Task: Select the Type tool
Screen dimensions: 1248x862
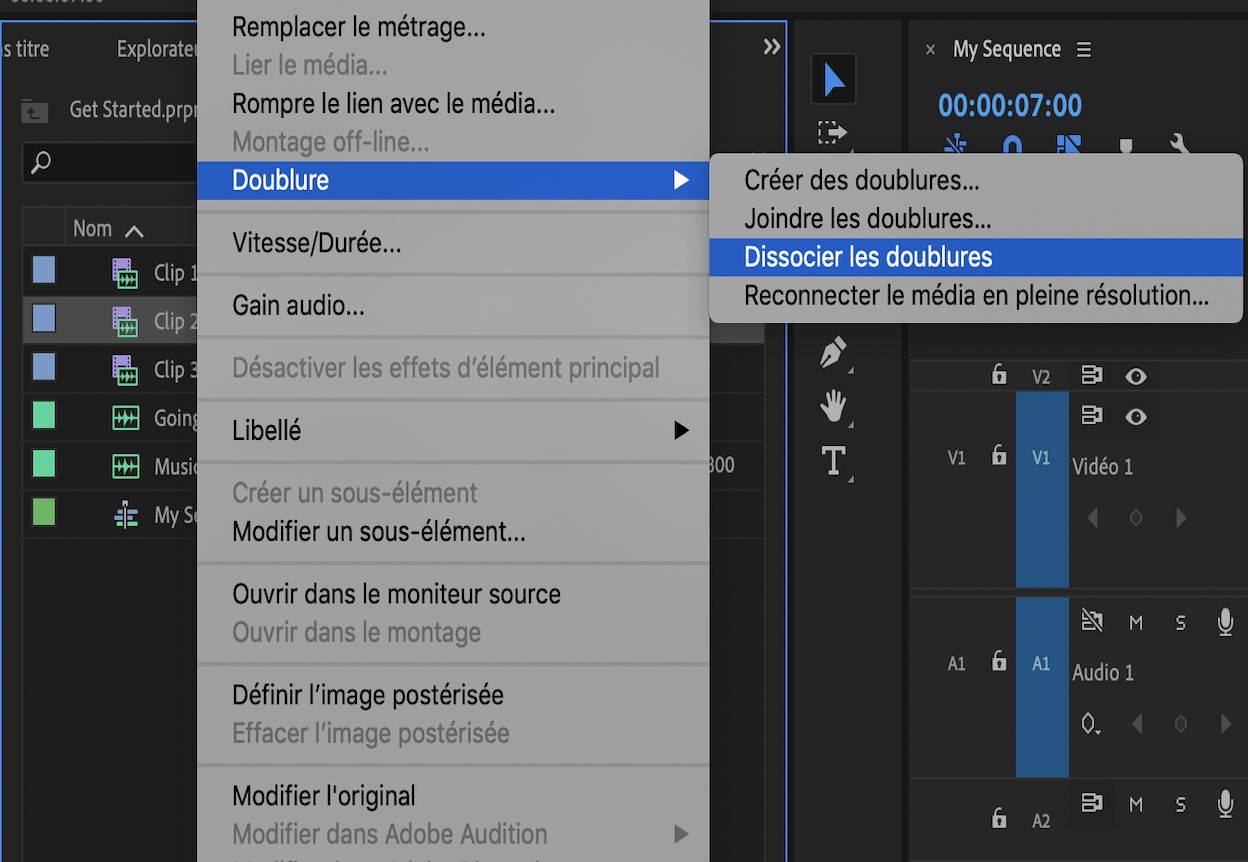Action: point(833,462)
